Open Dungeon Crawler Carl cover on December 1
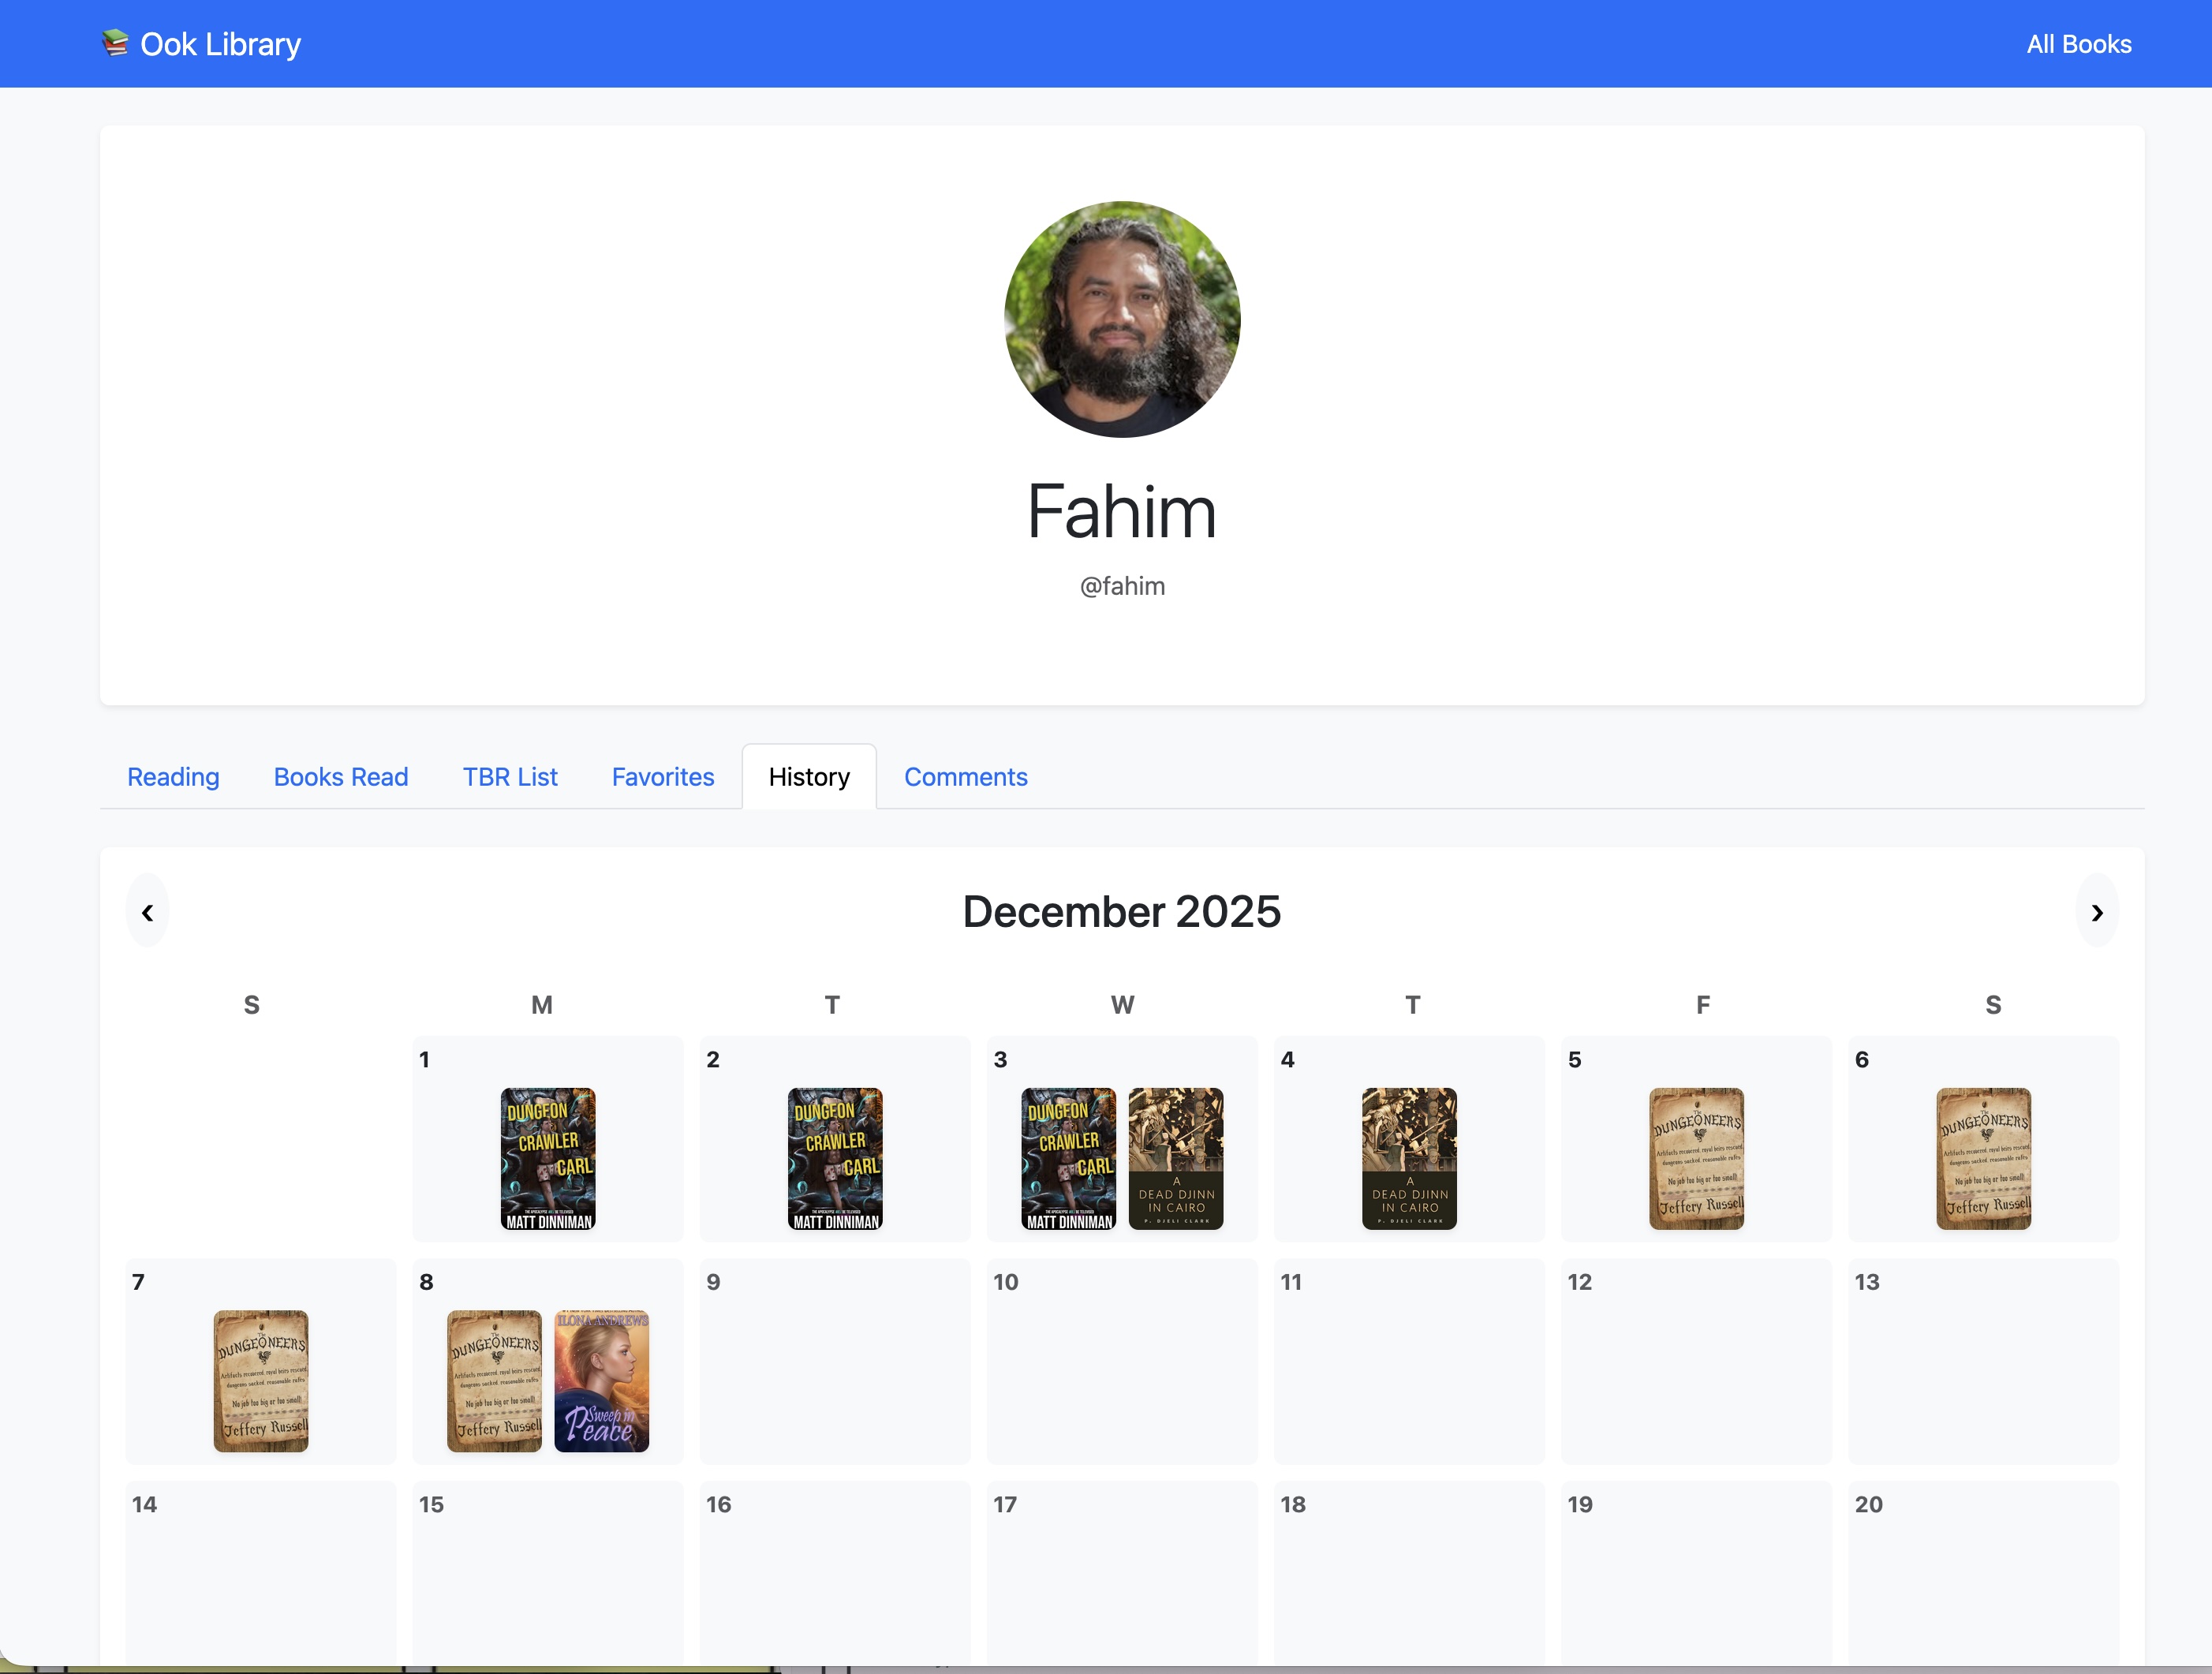This screenshot has width=2212, height=1674. pos(547,1158)
